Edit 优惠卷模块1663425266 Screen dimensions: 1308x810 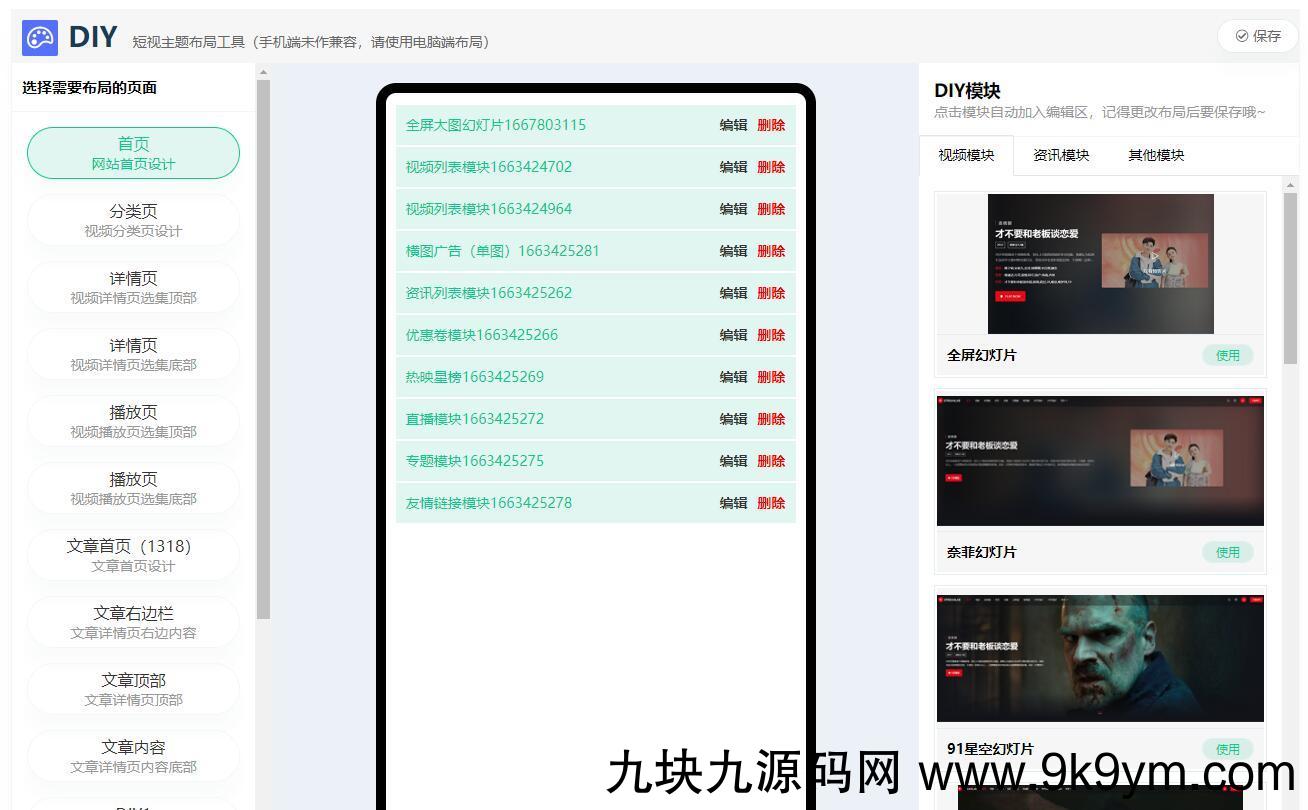[x=733, y=335]
